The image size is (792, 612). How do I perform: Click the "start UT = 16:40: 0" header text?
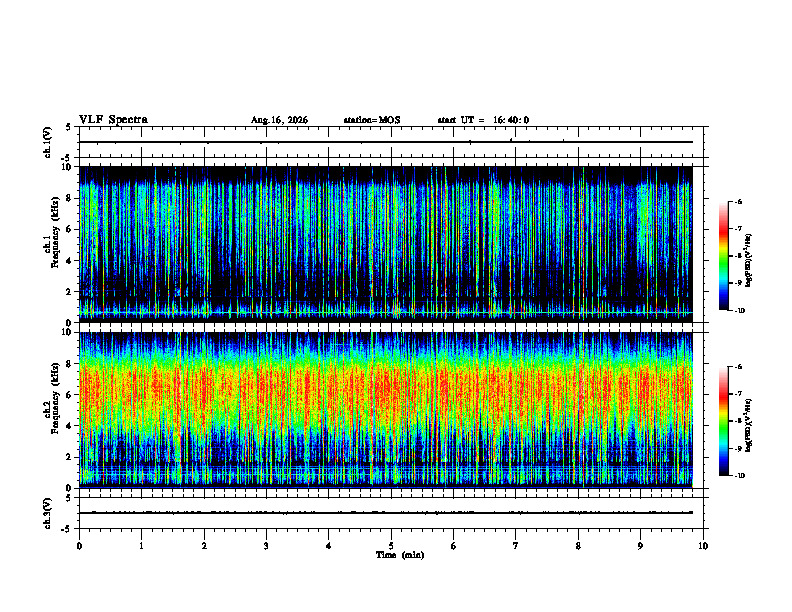[483, 120]
